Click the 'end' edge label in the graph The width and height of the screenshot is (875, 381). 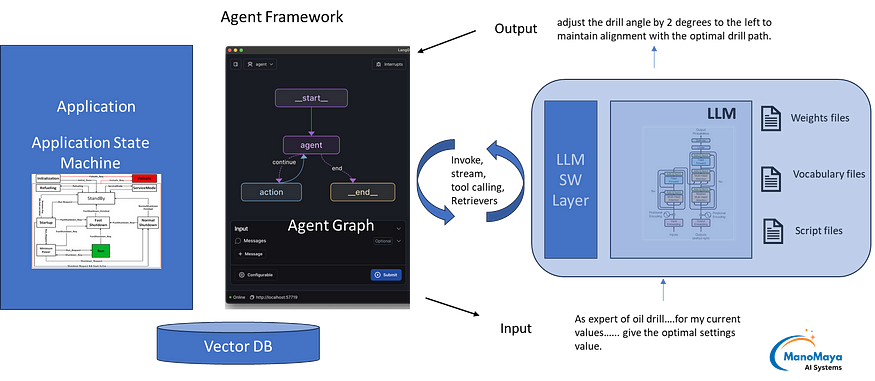pyautogui.click(x=336, y=168)
